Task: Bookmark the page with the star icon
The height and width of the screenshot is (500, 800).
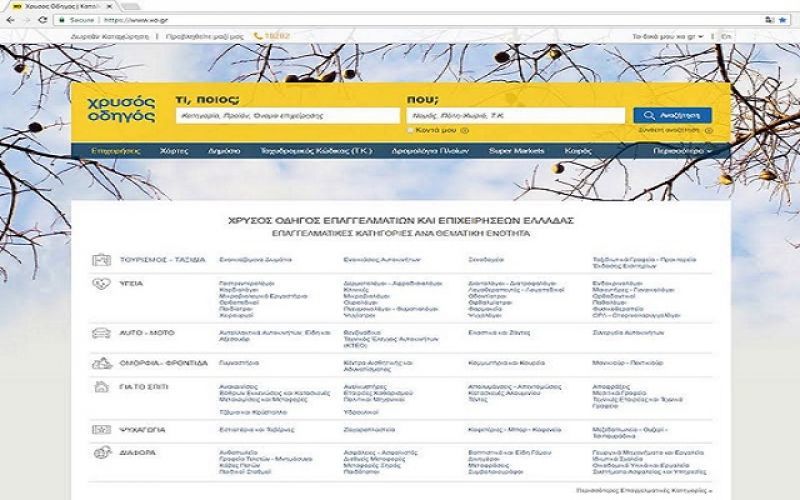Action: point(783,20)
